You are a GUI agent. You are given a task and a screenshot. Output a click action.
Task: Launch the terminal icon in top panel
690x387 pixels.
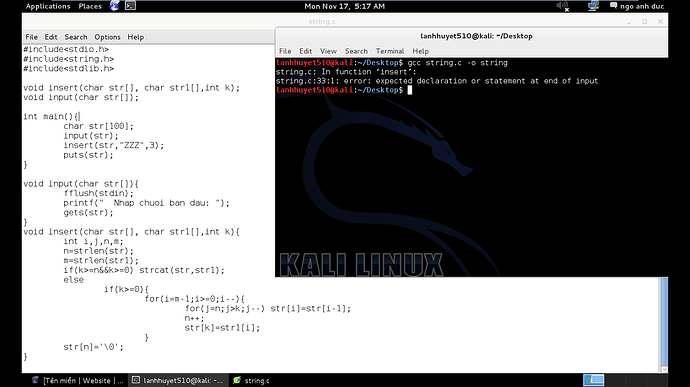pyautogui.click(x=130, y=6)
